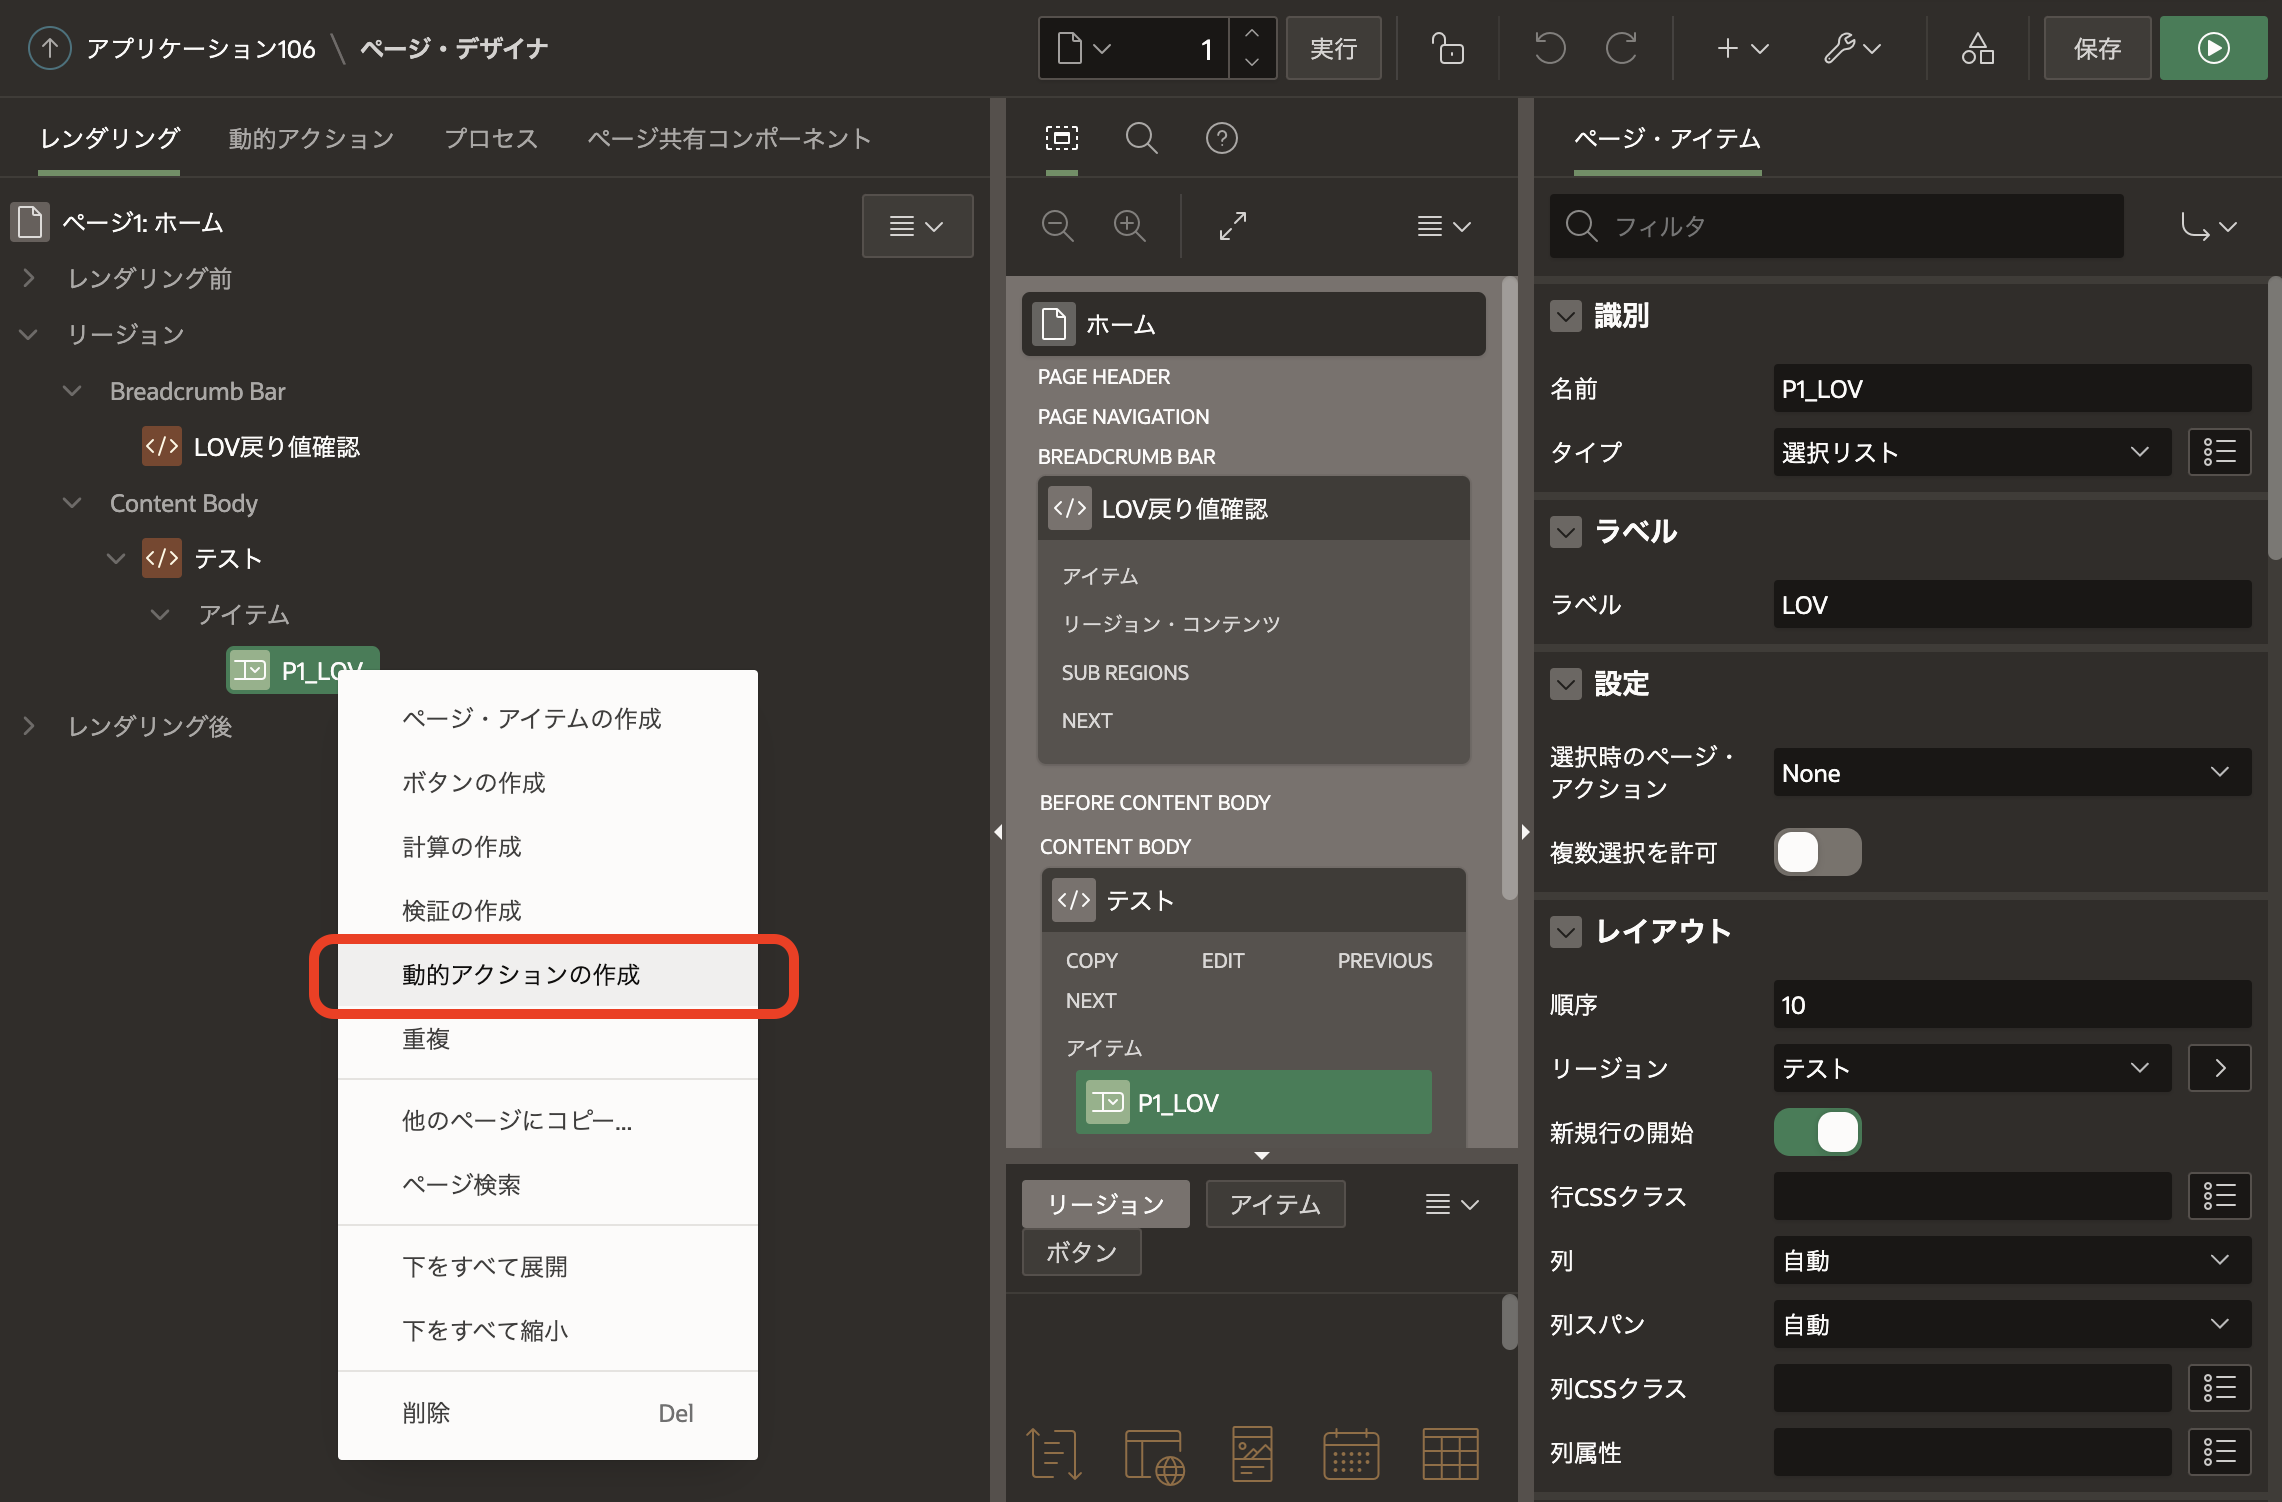This screenshot has height=1502, width=2282.
Task: Open the property editor go-to-group menu
Action: pos(2208,226)
